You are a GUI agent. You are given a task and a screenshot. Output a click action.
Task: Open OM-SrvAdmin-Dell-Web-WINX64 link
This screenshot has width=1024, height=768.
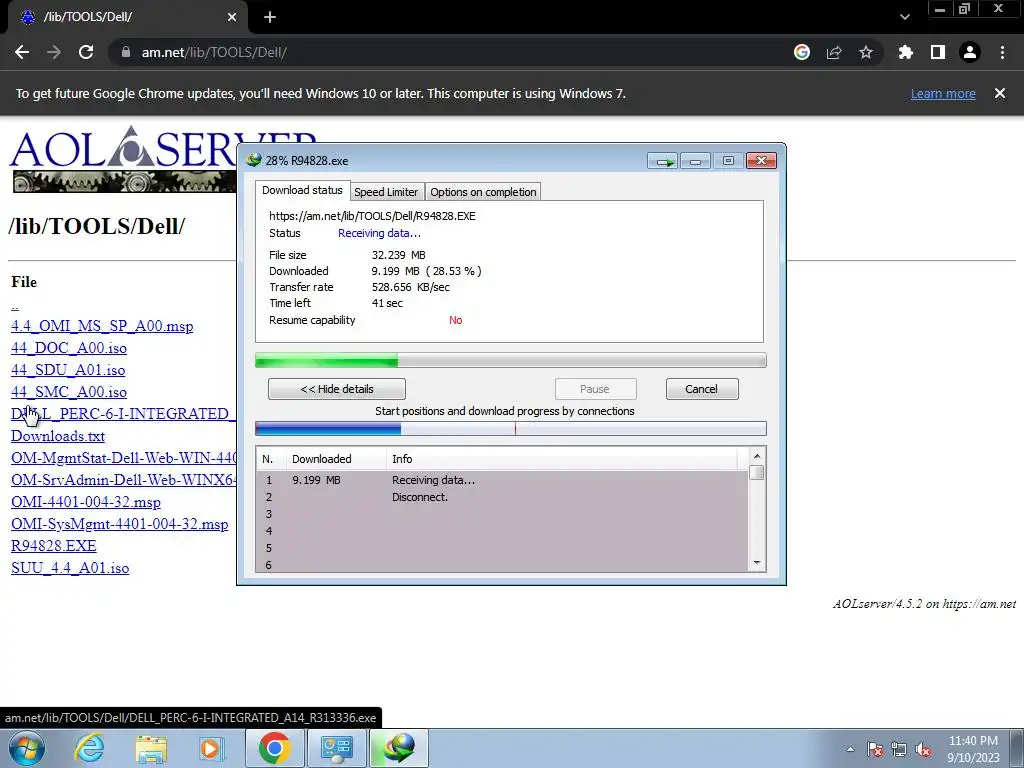(x=123, y=480)
